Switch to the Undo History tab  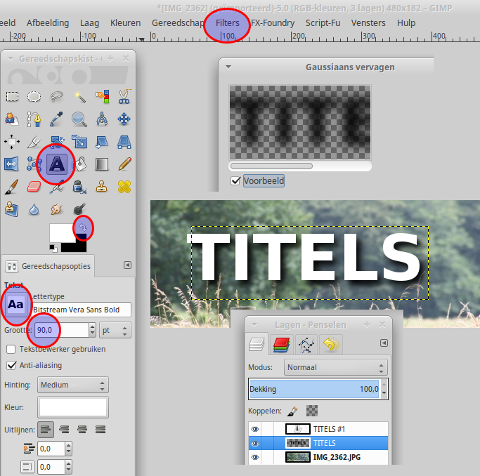331,344
